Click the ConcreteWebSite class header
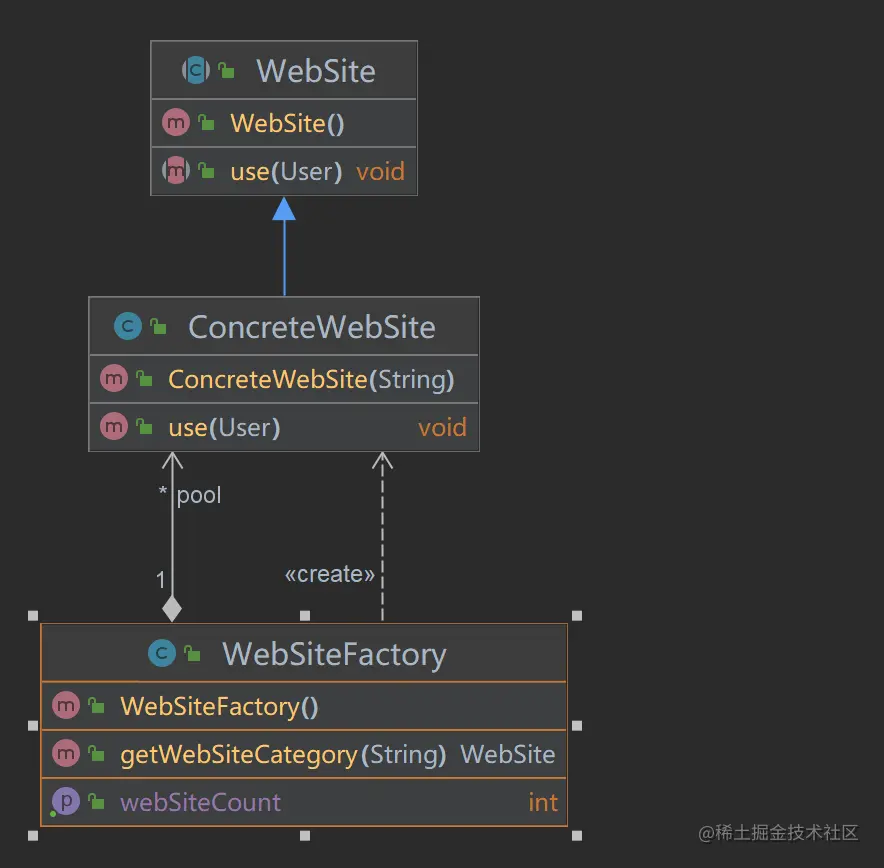 point(312,326)
